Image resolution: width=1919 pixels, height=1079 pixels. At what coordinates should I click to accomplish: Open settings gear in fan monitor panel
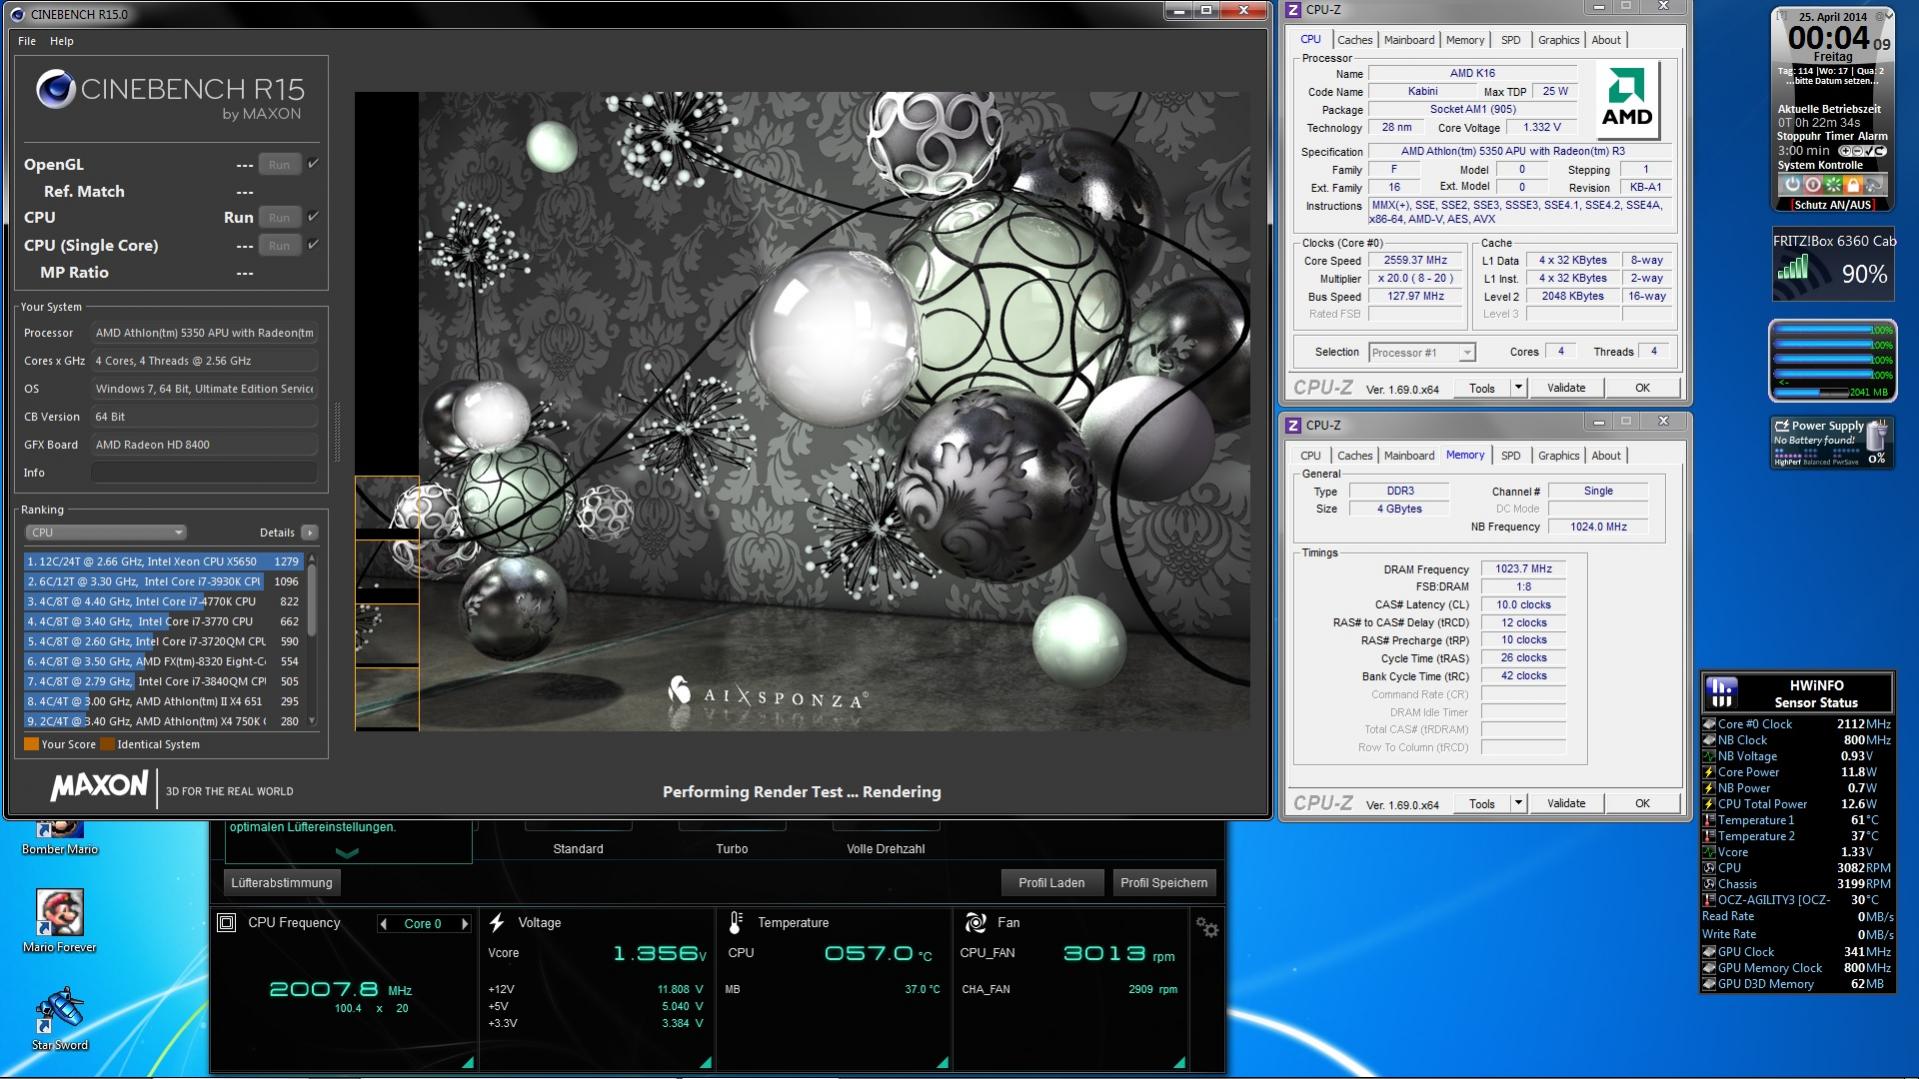pyautogui.click(x=1207, y=928)
